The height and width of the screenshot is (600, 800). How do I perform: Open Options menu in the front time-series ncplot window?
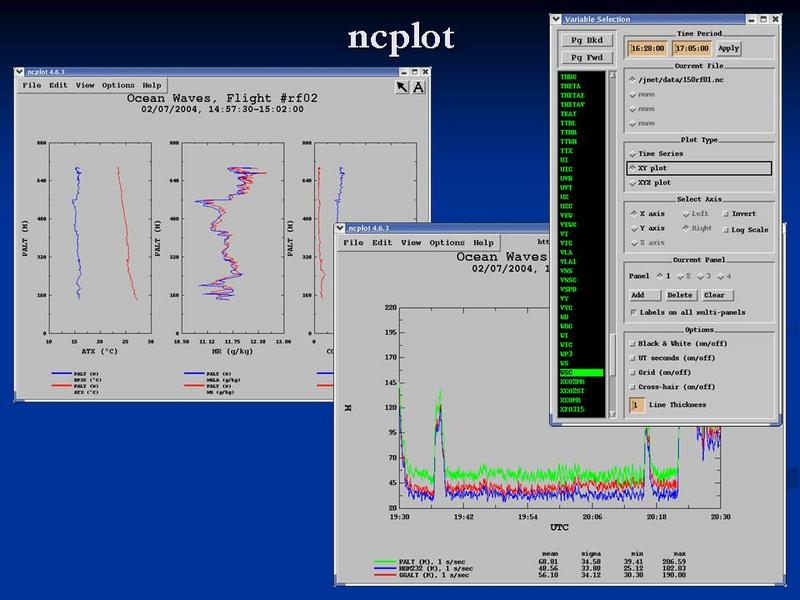(x=447, y=243)
